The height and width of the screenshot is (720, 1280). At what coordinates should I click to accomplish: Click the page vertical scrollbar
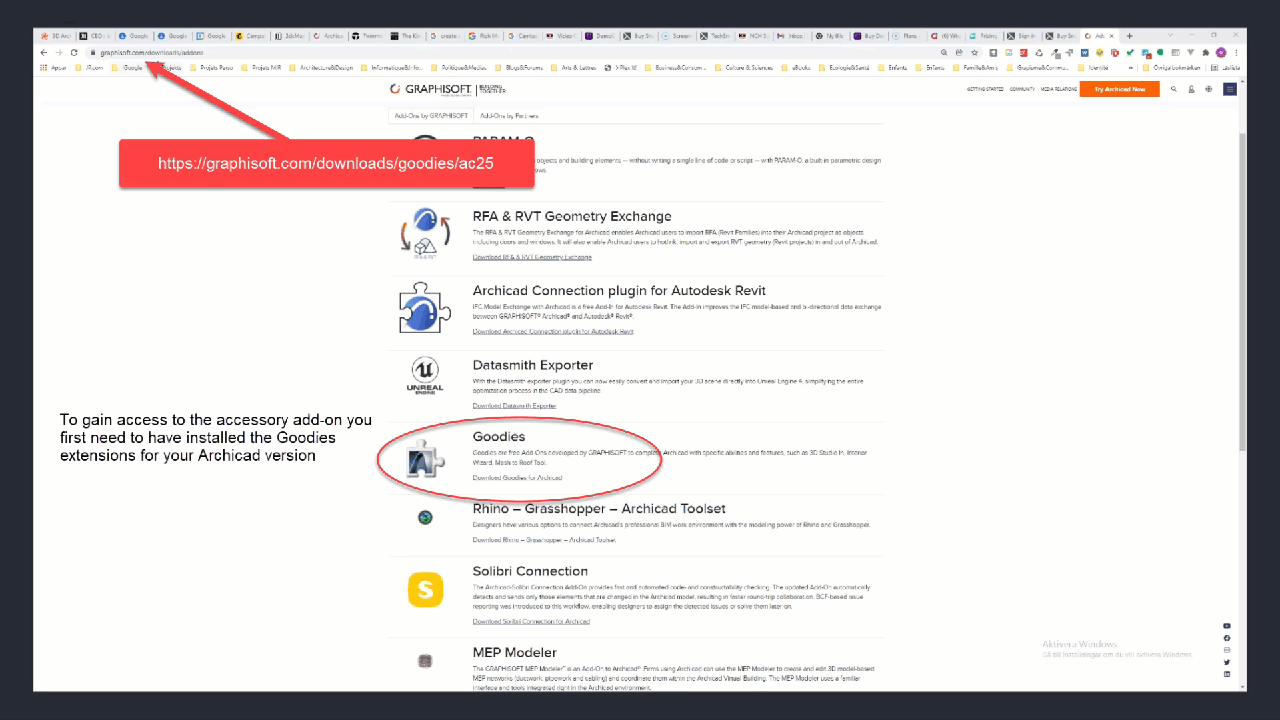coord(1243,290)
